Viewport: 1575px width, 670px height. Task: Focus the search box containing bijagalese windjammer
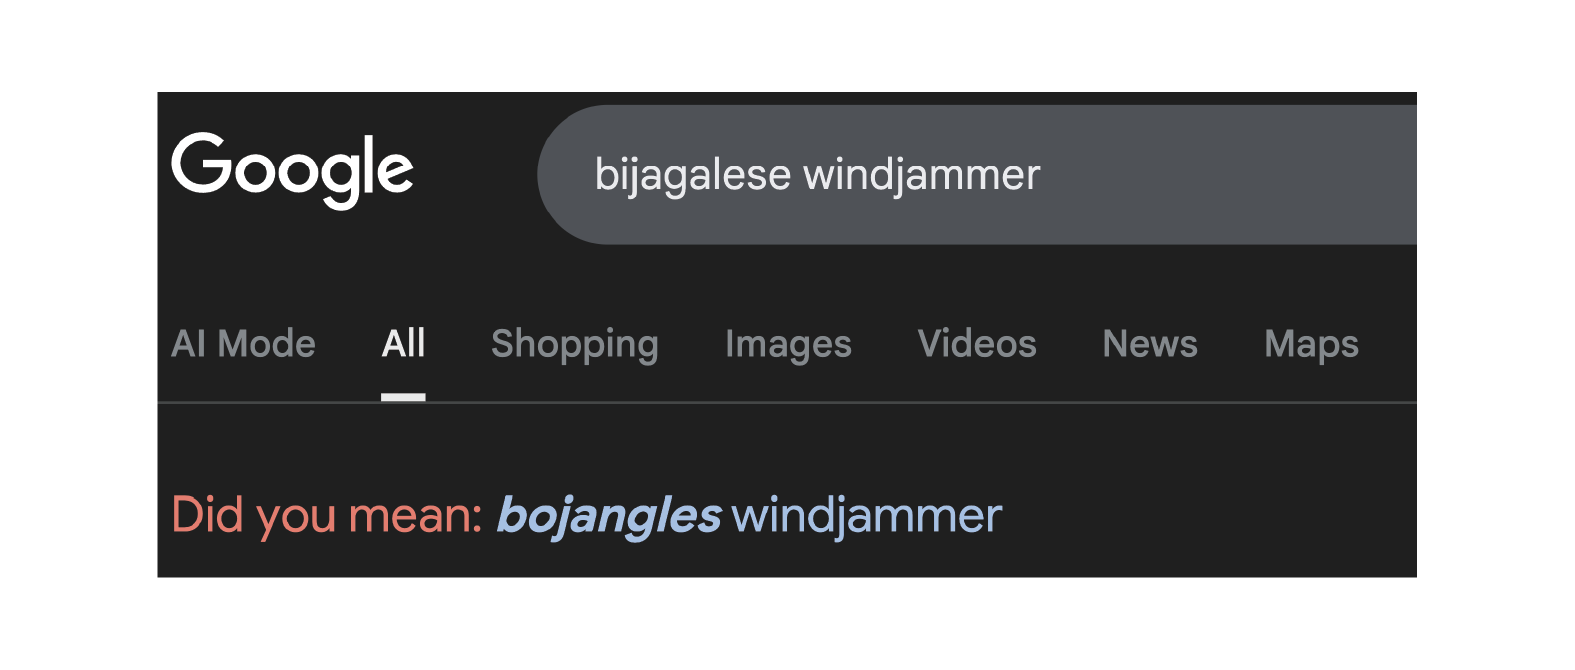(977, 175)
